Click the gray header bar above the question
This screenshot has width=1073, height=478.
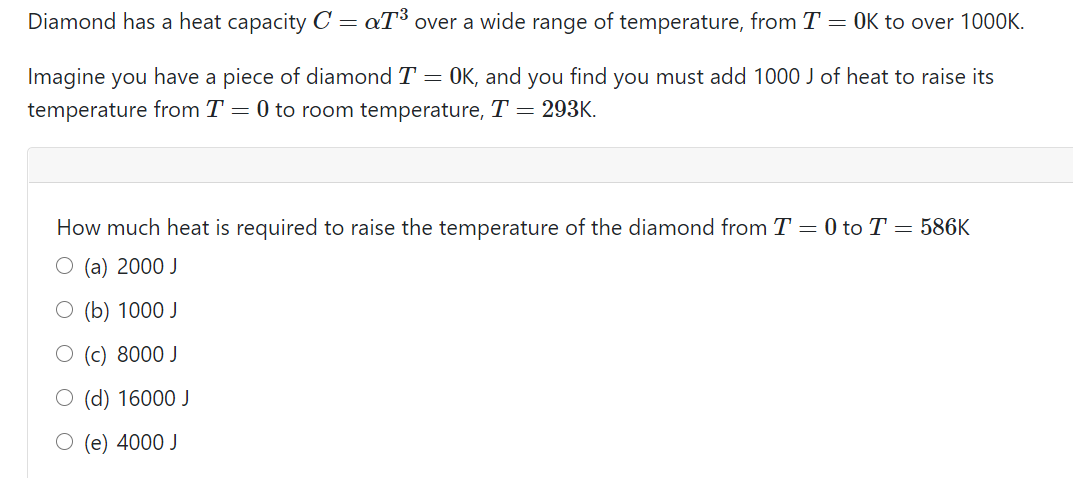click(550, 165)
